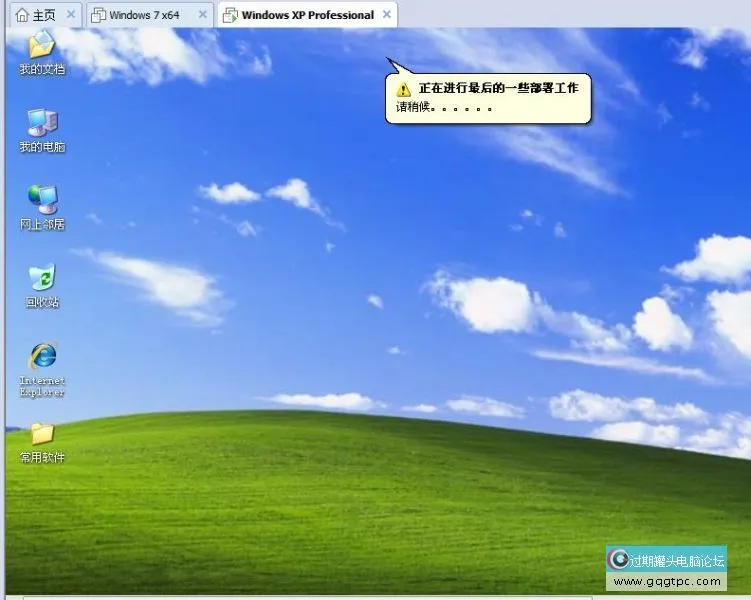Launch Internet Explorer from the desktop
Screen dimensions: 751x600
point(42,355)
